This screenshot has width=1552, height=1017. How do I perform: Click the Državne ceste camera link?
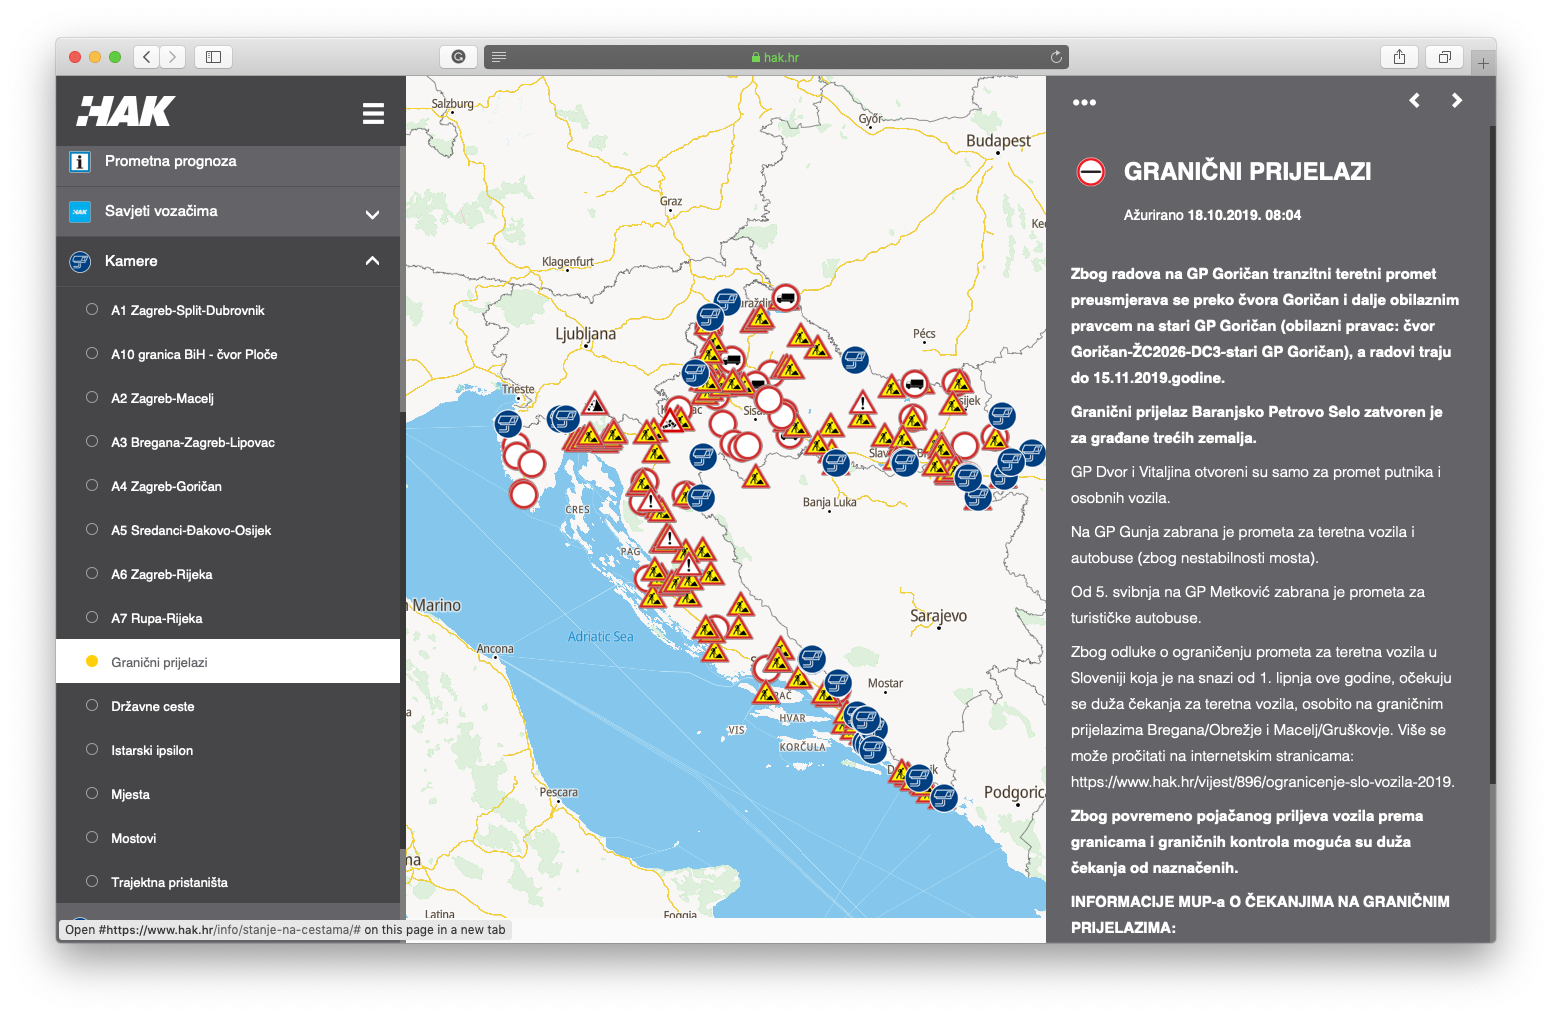pyautogui.click(x=153, y=706)
